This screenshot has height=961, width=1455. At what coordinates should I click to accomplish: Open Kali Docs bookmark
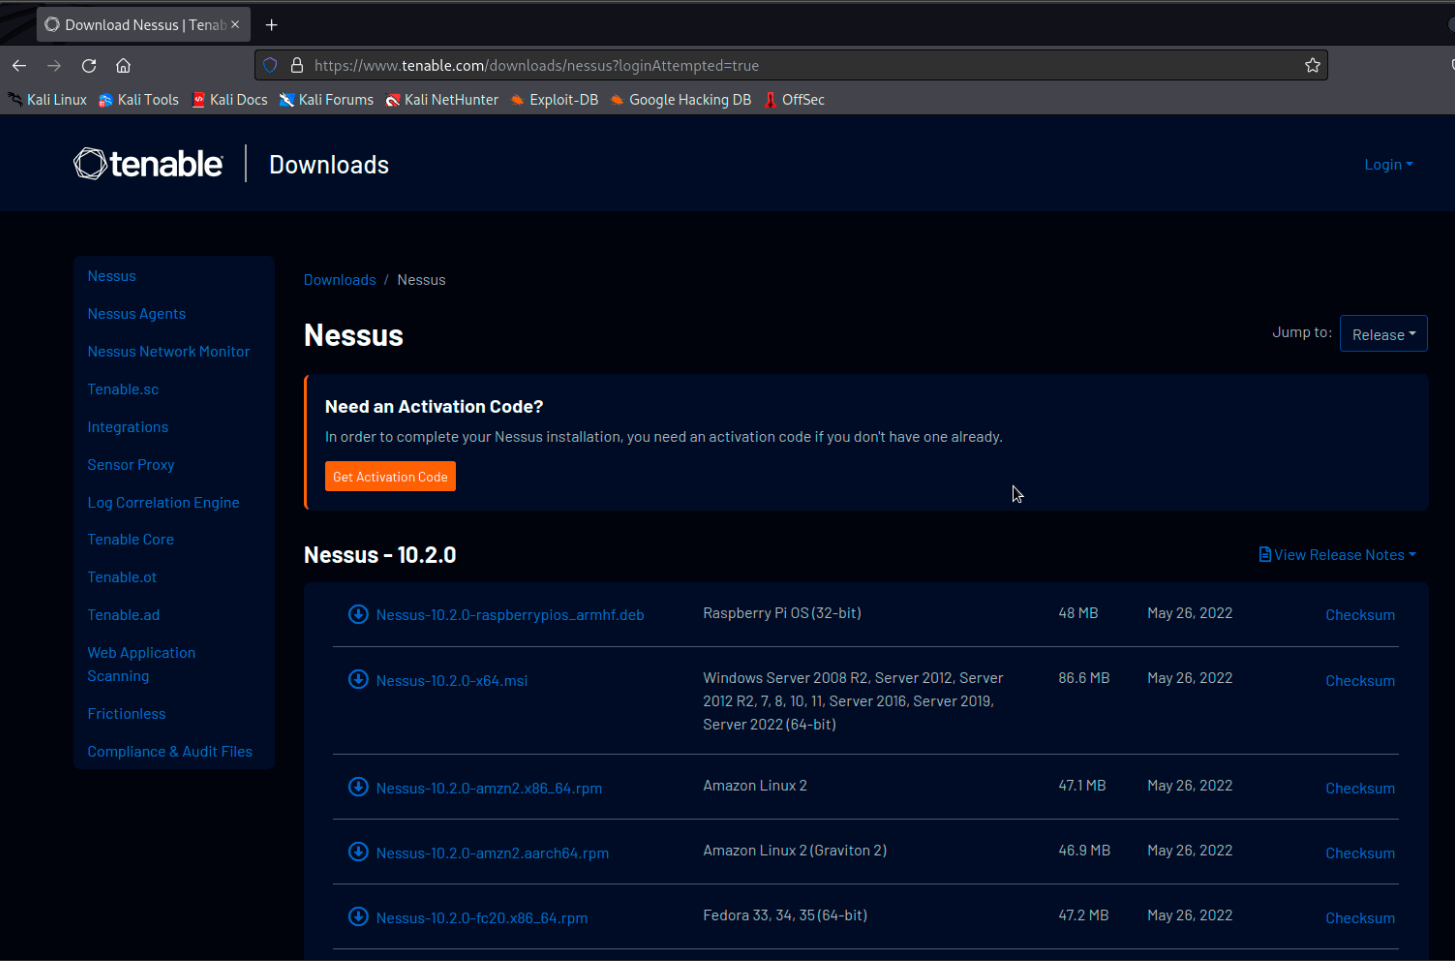point(229,100)
